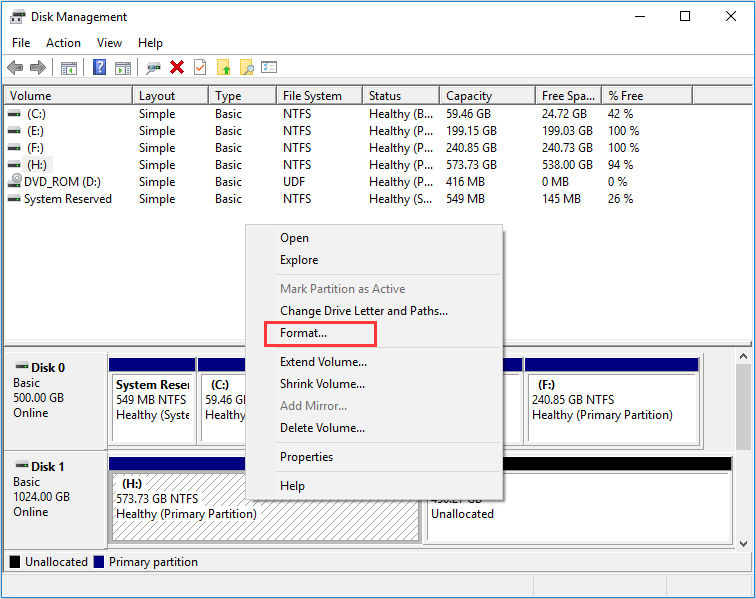Select the System Reserved volume name
756x599 pixels.
click(x=68, y=199)
